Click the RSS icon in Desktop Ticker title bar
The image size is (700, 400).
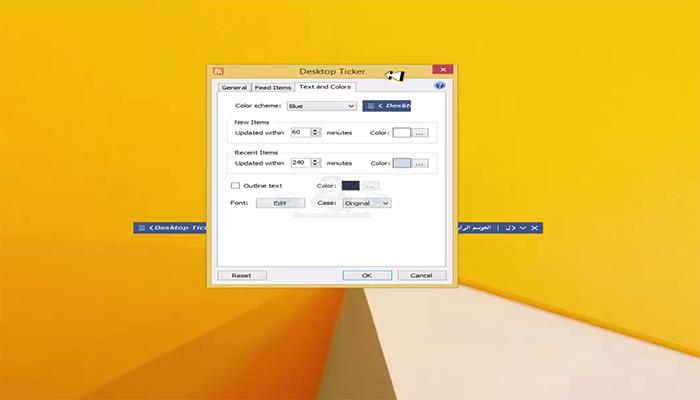[x=218, y=71]
